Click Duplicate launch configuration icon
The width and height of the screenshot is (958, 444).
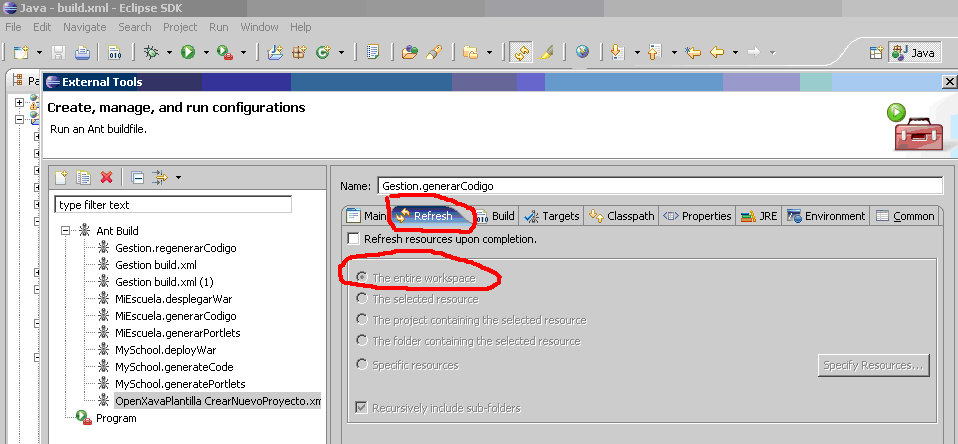click(x=83, y=178)
